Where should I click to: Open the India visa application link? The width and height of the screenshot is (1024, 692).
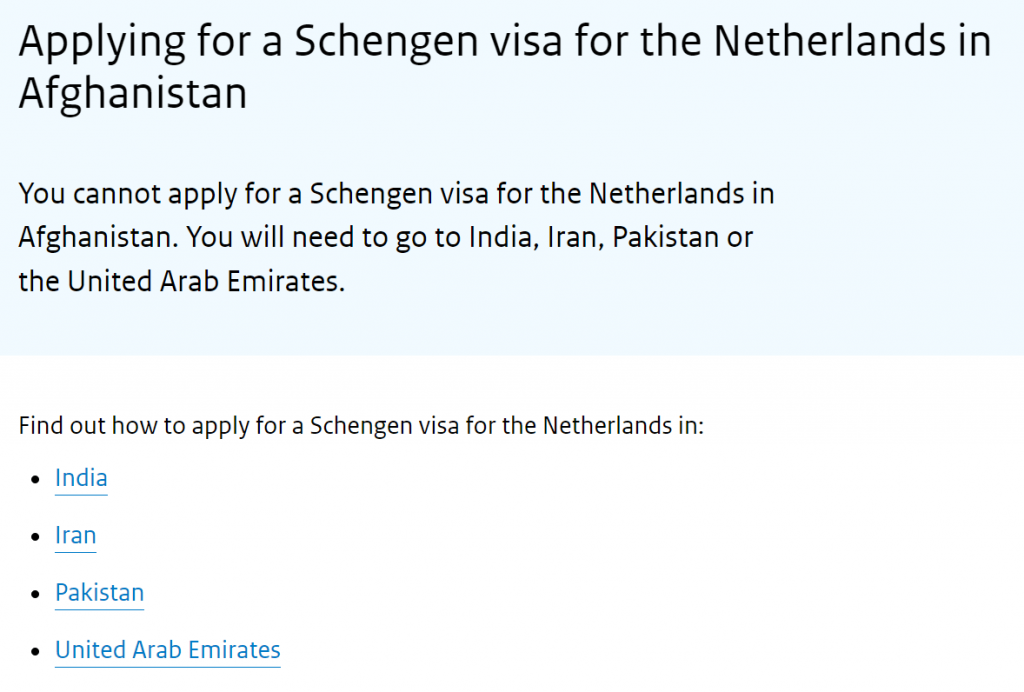coord(80,478)
